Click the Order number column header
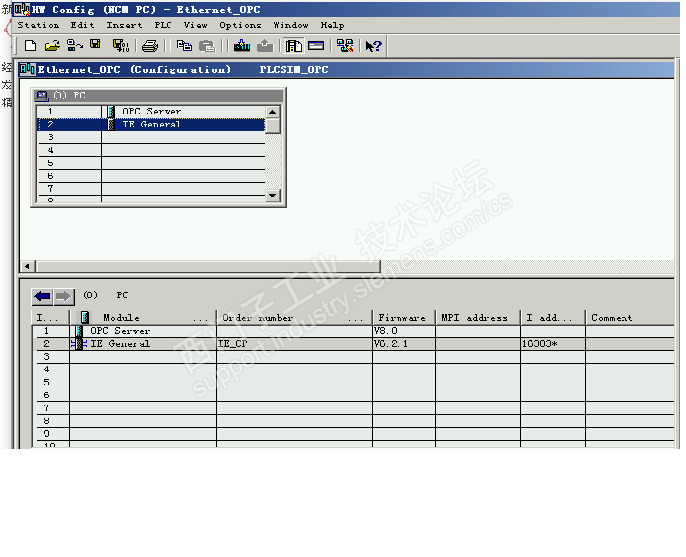 [x=294, y=318]
